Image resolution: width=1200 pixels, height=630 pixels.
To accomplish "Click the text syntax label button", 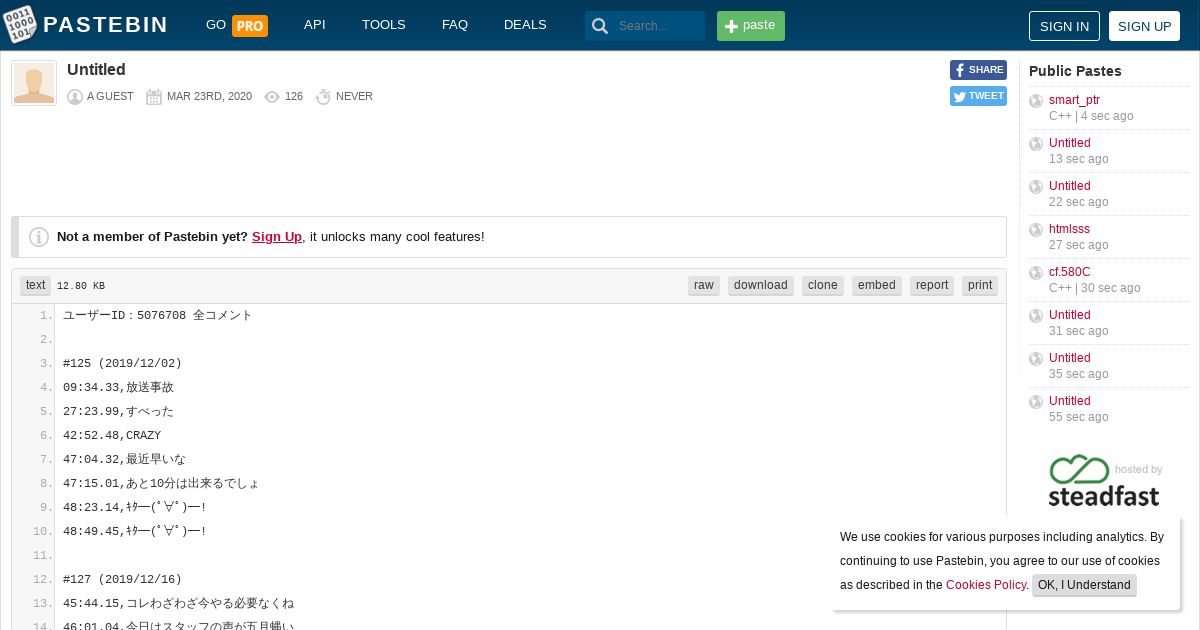I will click(35, 285).
